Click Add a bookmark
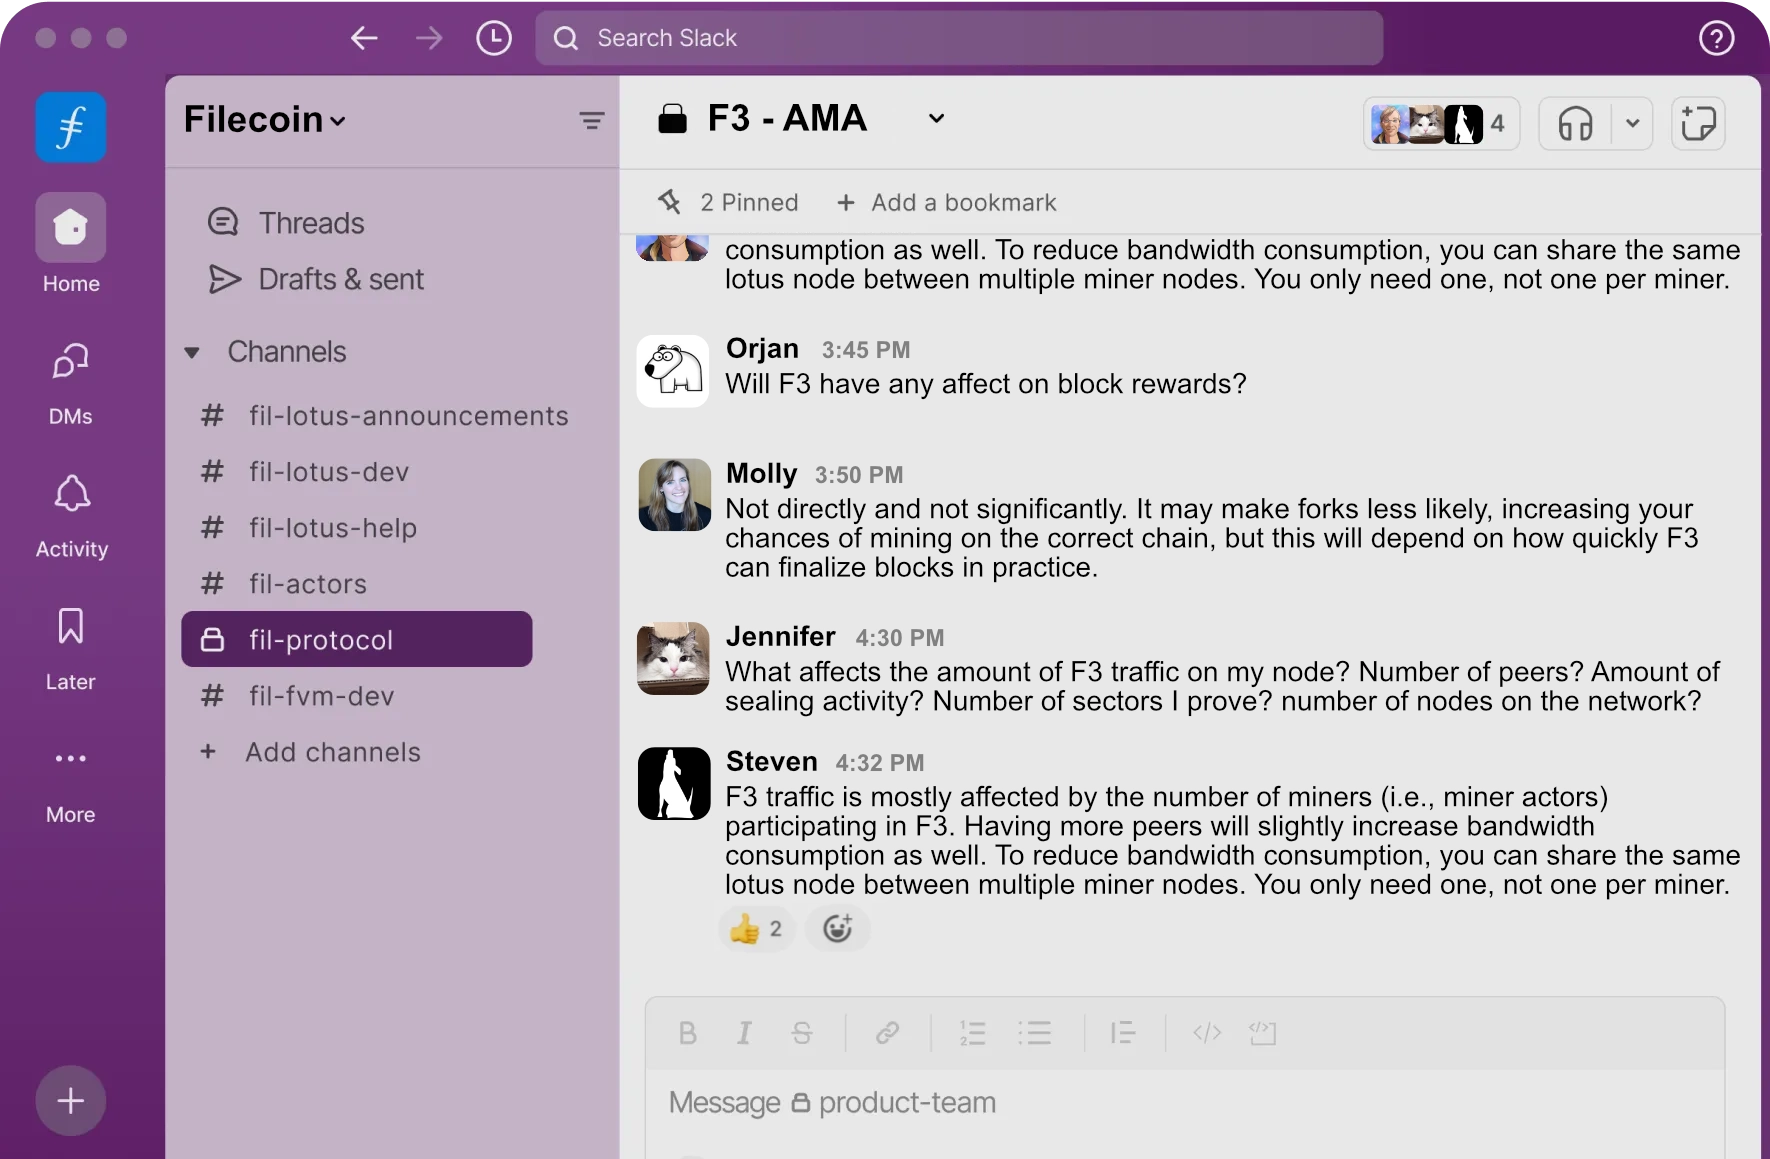The image size is (1770, 1159). [x=946, y=203]
